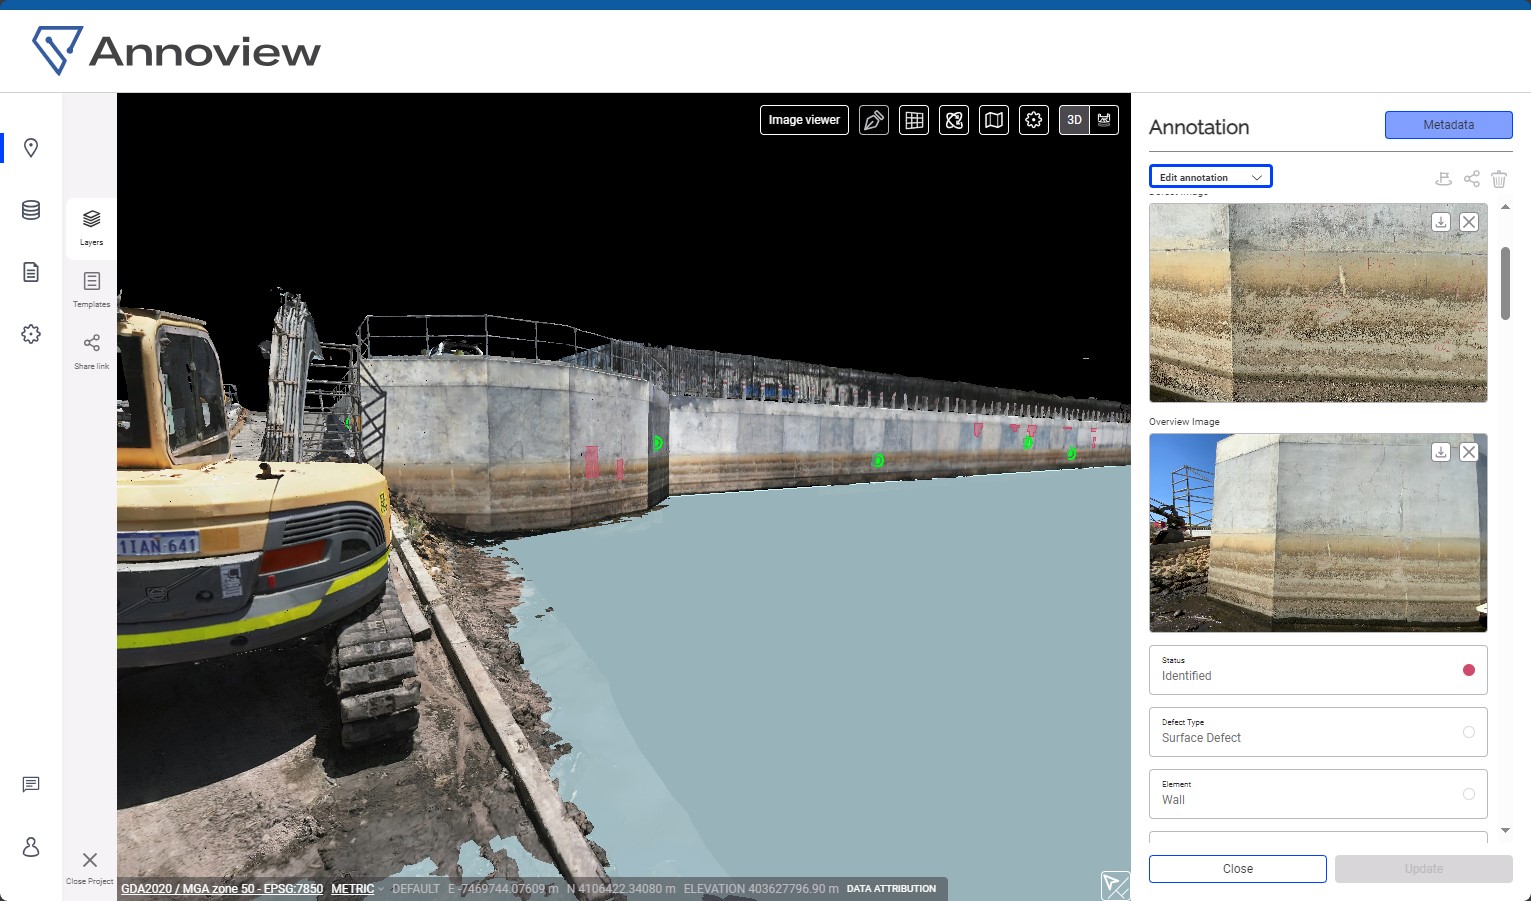Select the pen drawing tool in the viewer toolbar

(x=873, y=120)
